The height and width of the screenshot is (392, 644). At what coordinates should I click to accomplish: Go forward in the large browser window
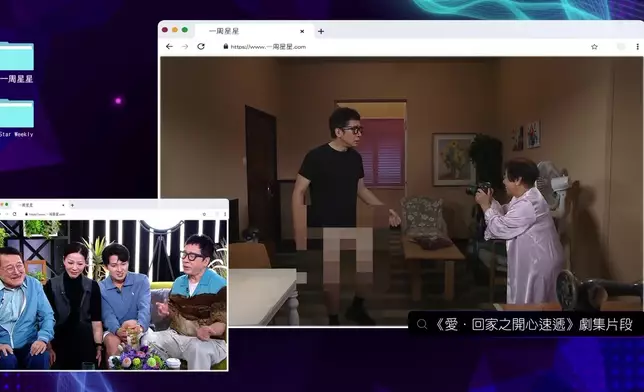pyautogui.click(x=185, y=46)
